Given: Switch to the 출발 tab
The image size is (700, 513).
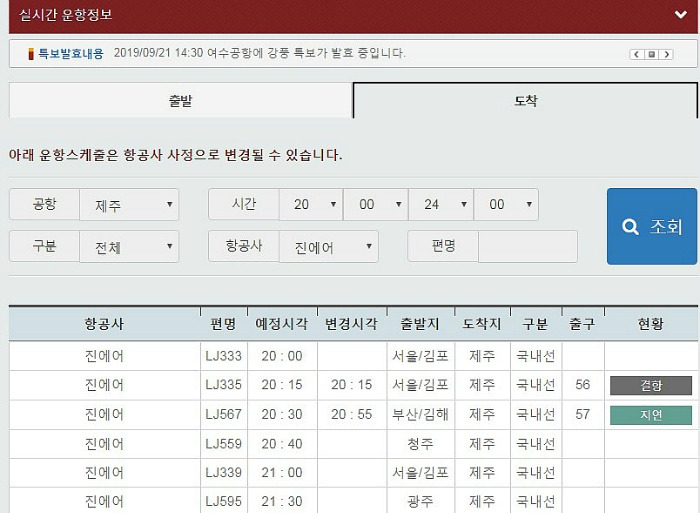Looking at the screenshot, I should click(x=180, y=100).
